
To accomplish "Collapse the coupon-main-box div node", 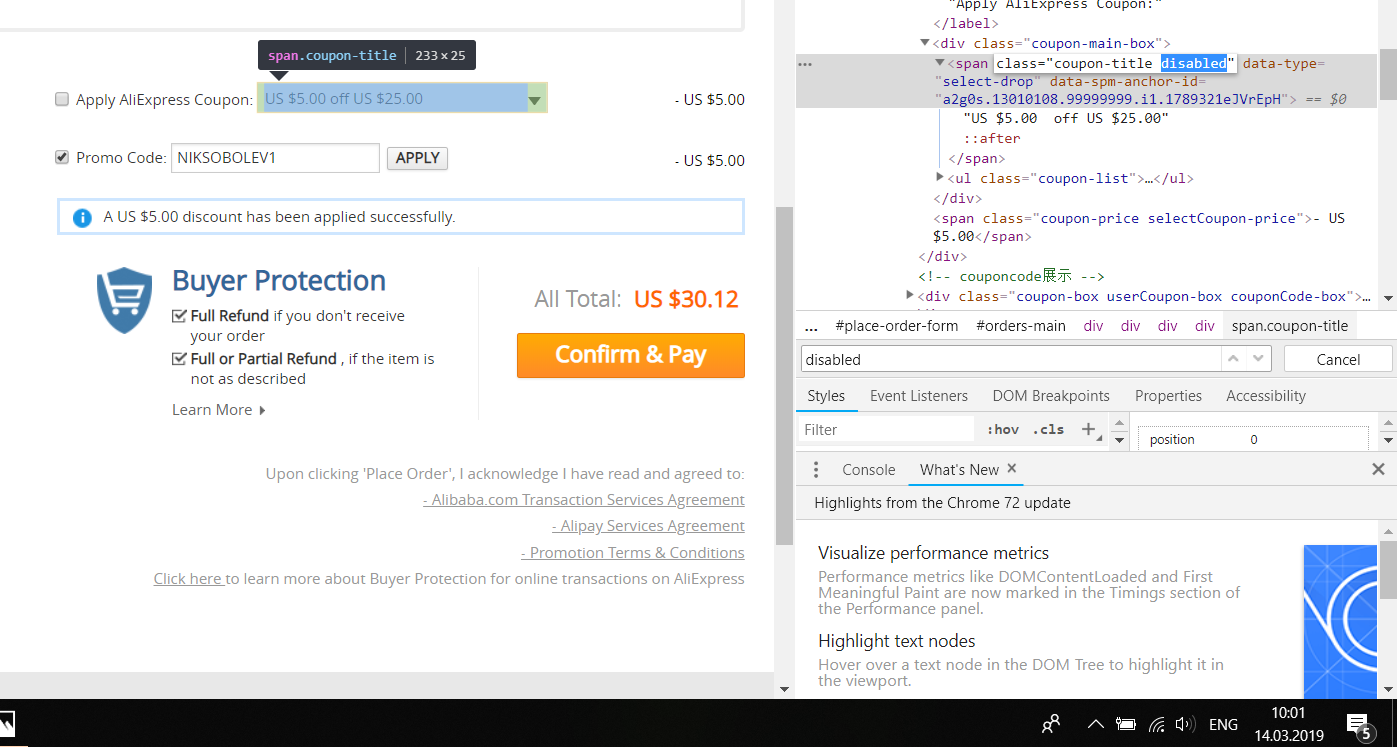I will 925,43.
